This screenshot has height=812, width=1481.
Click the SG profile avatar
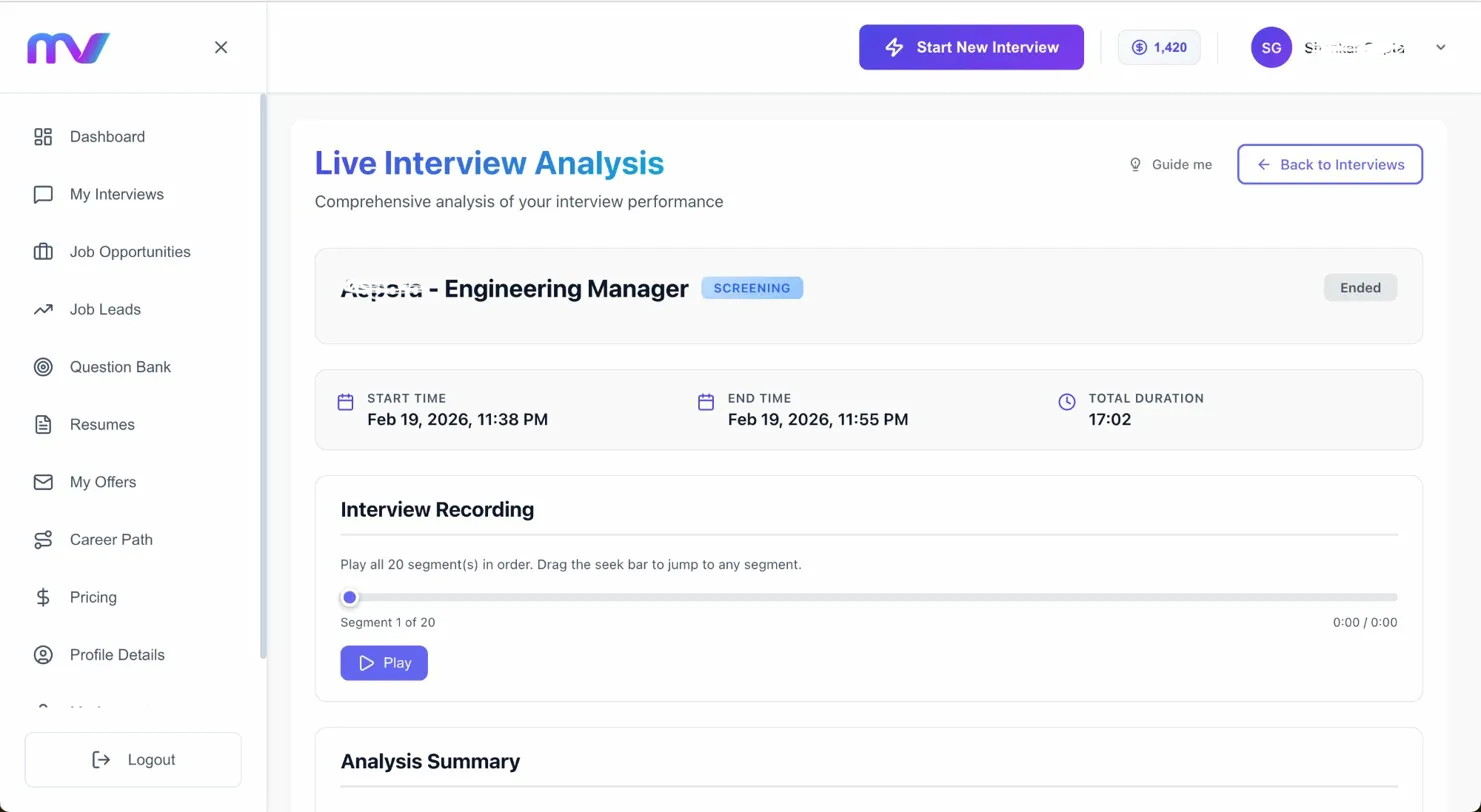click(1270, 47)
